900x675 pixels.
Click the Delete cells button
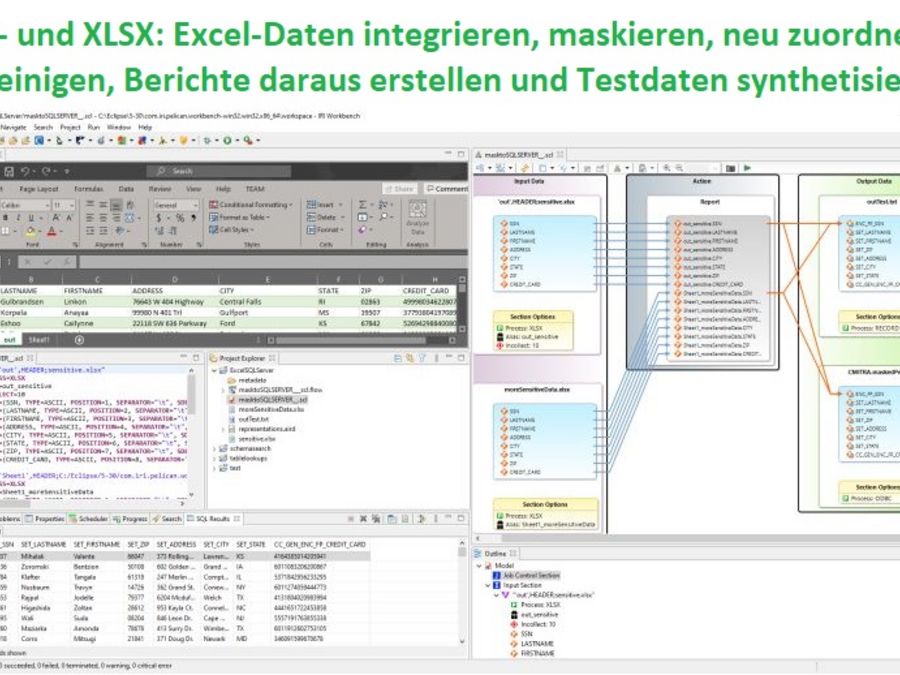(323, 217)
